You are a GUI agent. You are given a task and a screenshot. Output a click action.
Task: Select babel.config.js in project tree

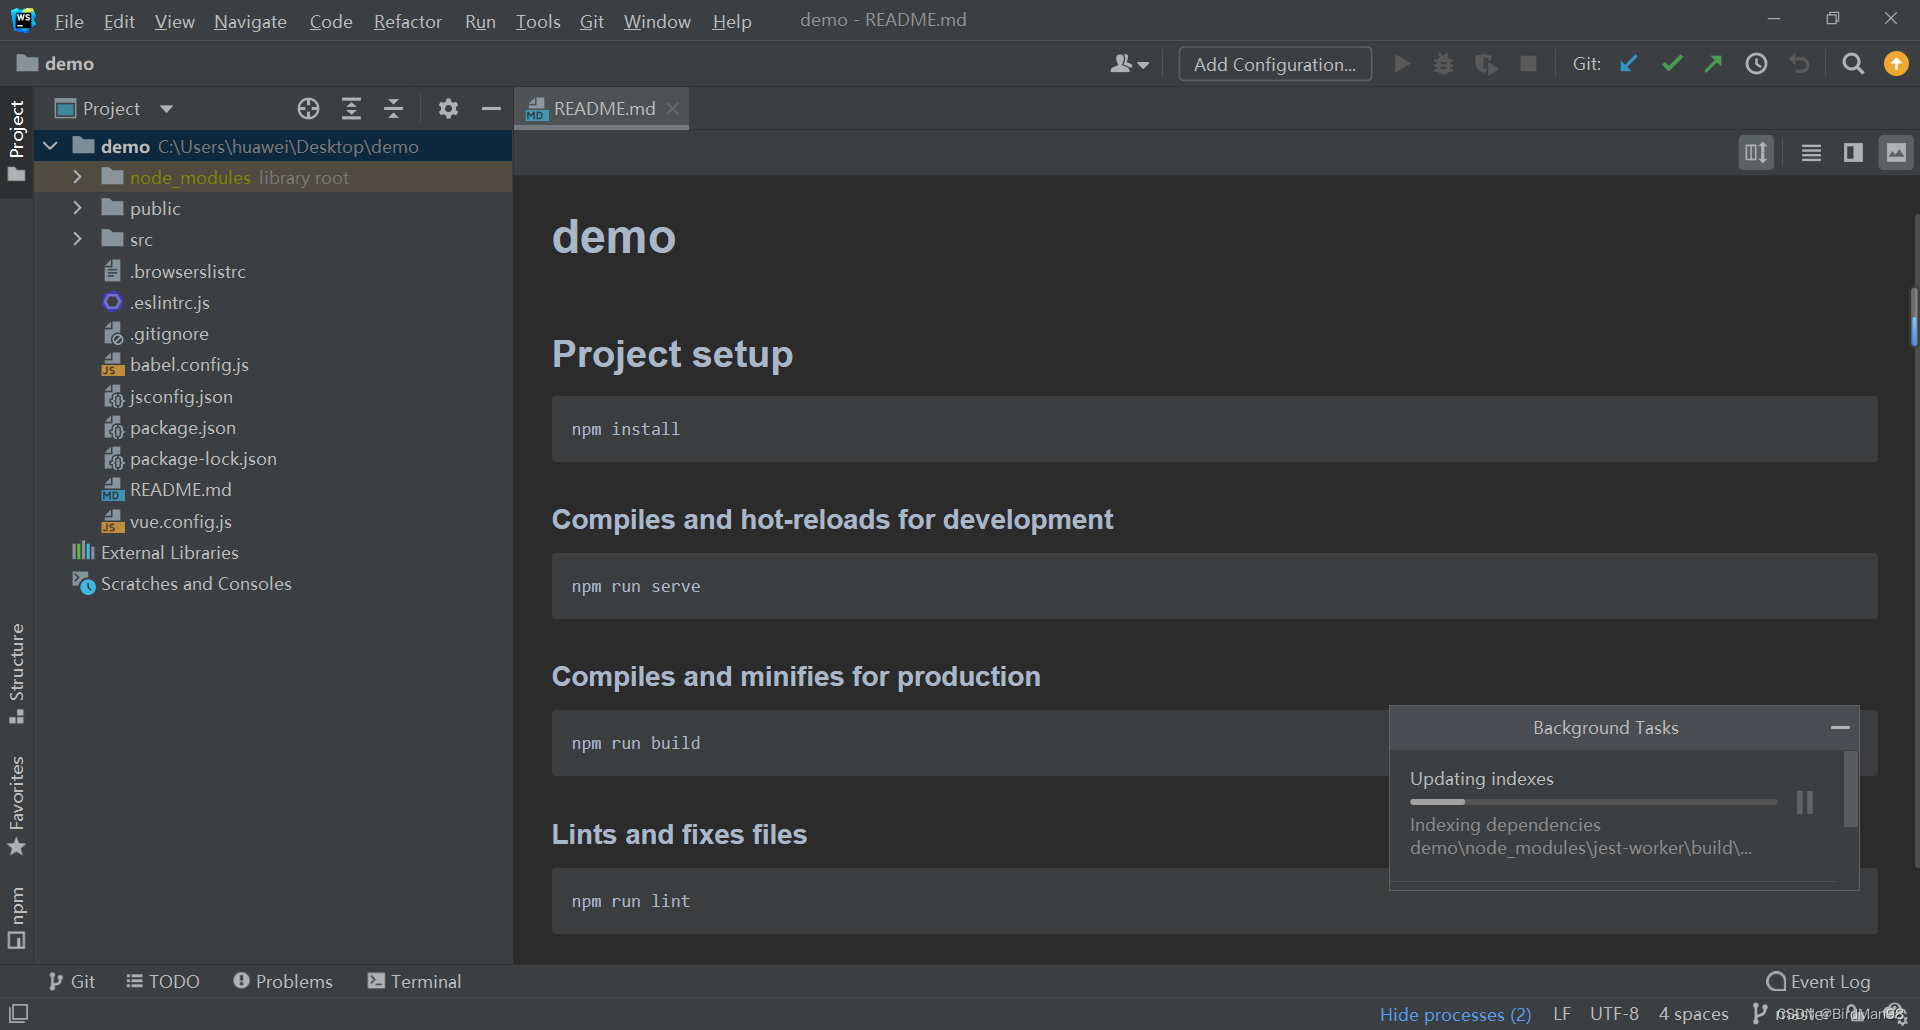click(x=189, y=364)
